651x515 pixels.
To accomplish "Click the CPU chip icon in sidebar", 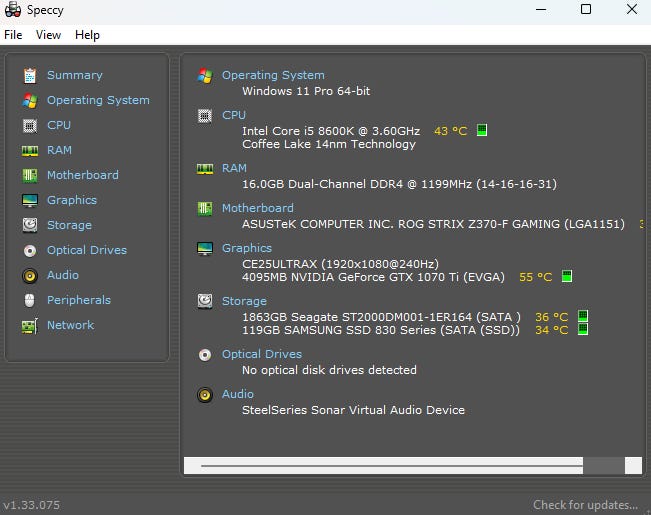I will [x=30, y=125].
